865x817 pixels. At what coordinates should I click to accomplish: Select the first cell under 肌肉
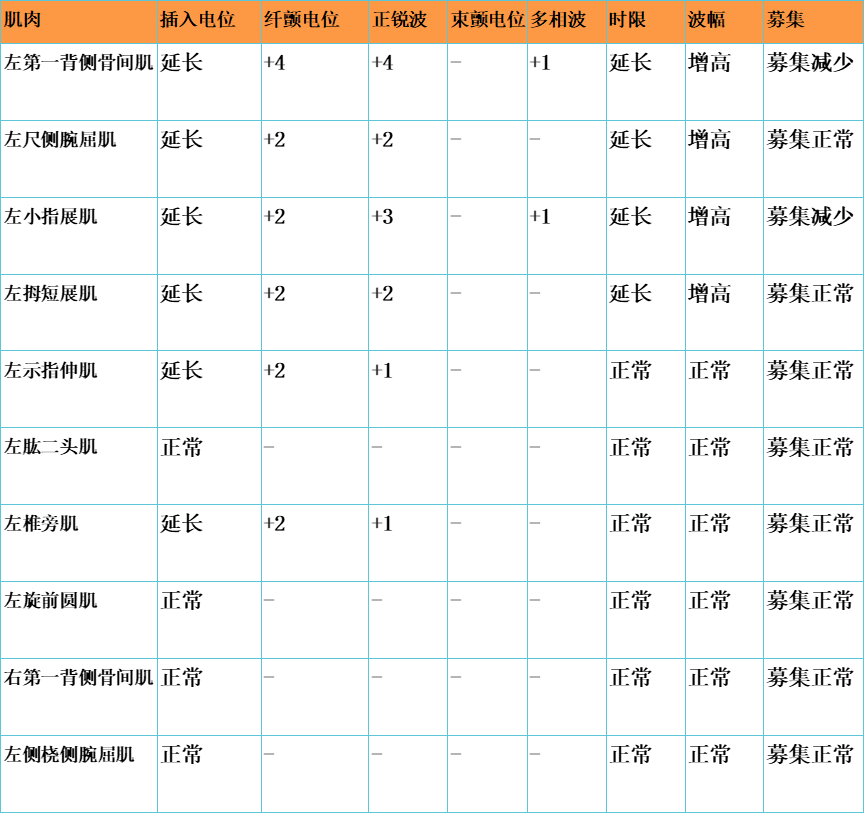pyautogui.click(x=78, y=85)
